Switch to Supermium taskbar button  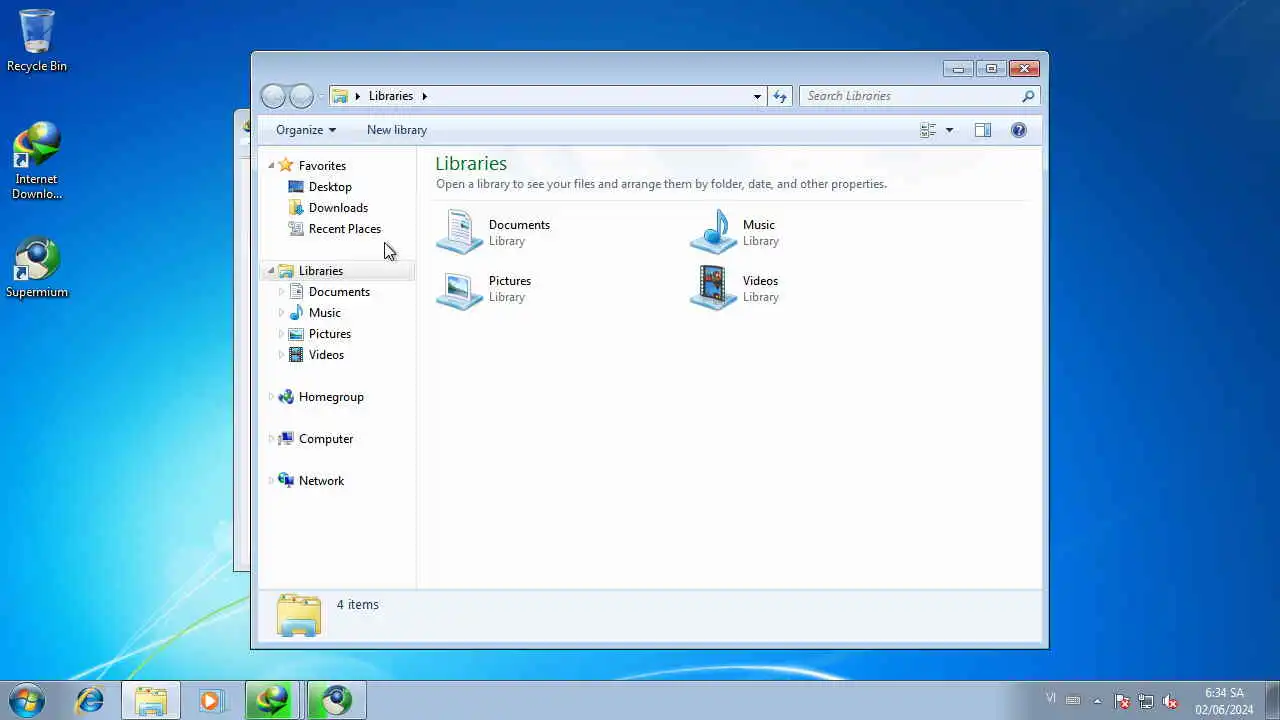pos(336,700)
